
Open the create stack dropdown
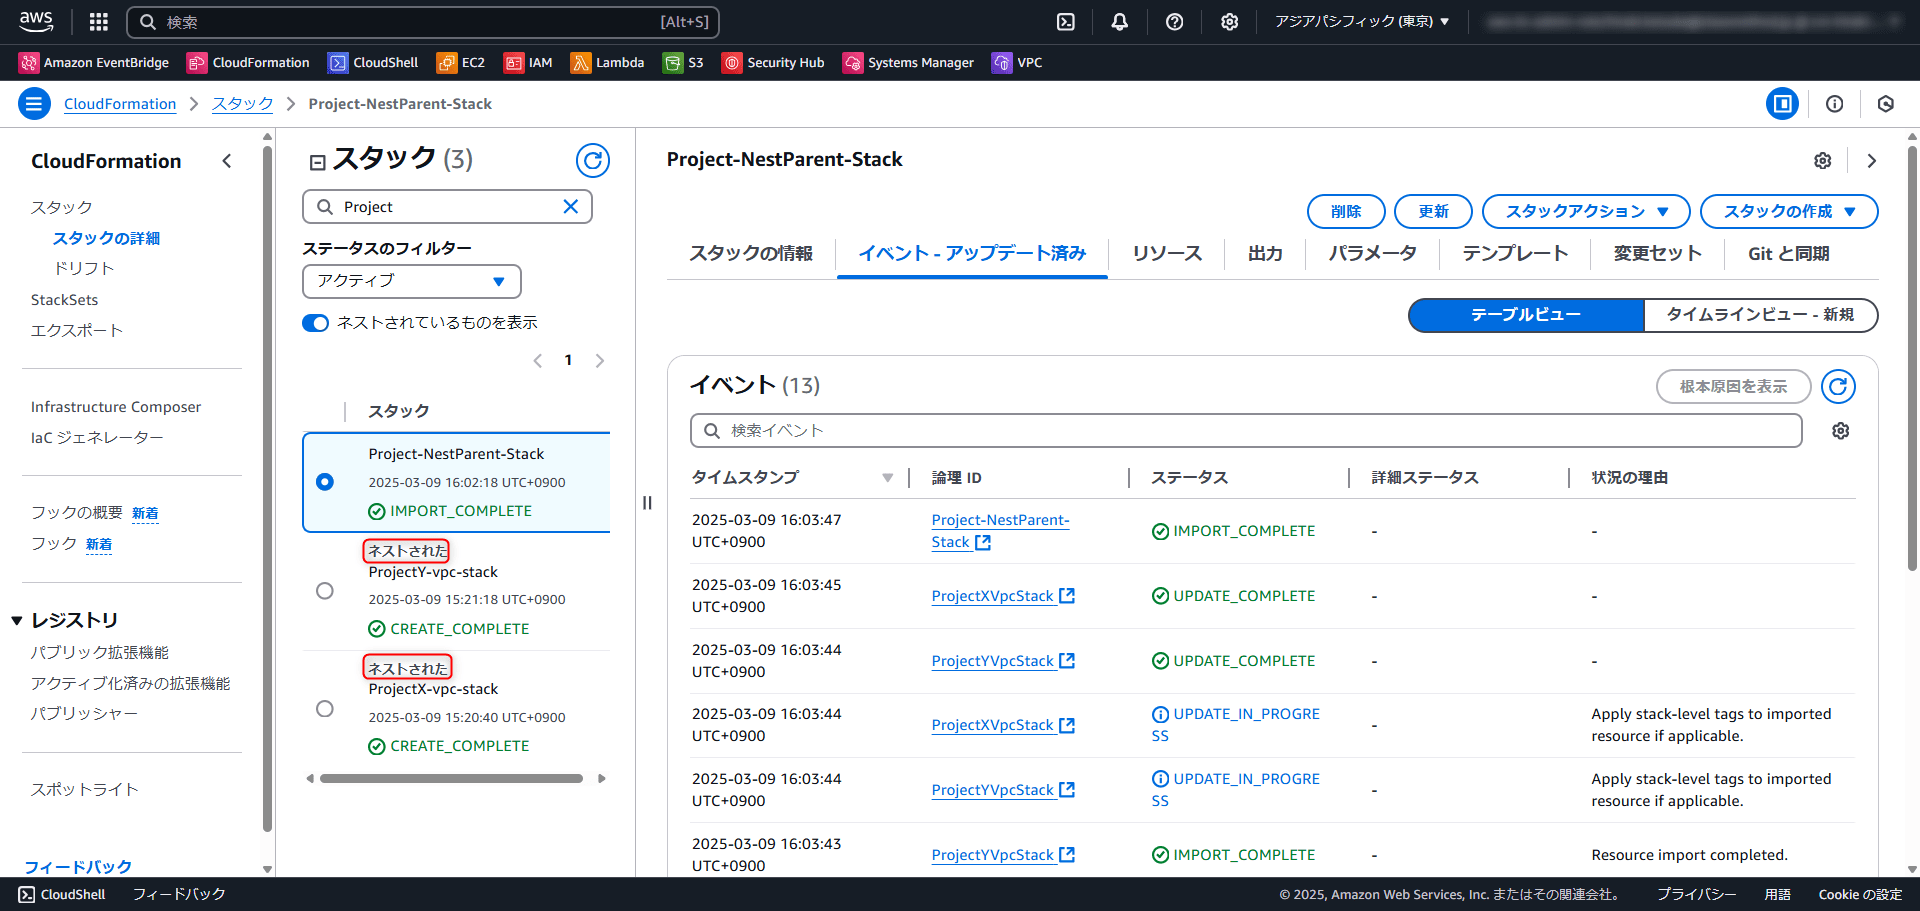click(x=1789, y=211)
